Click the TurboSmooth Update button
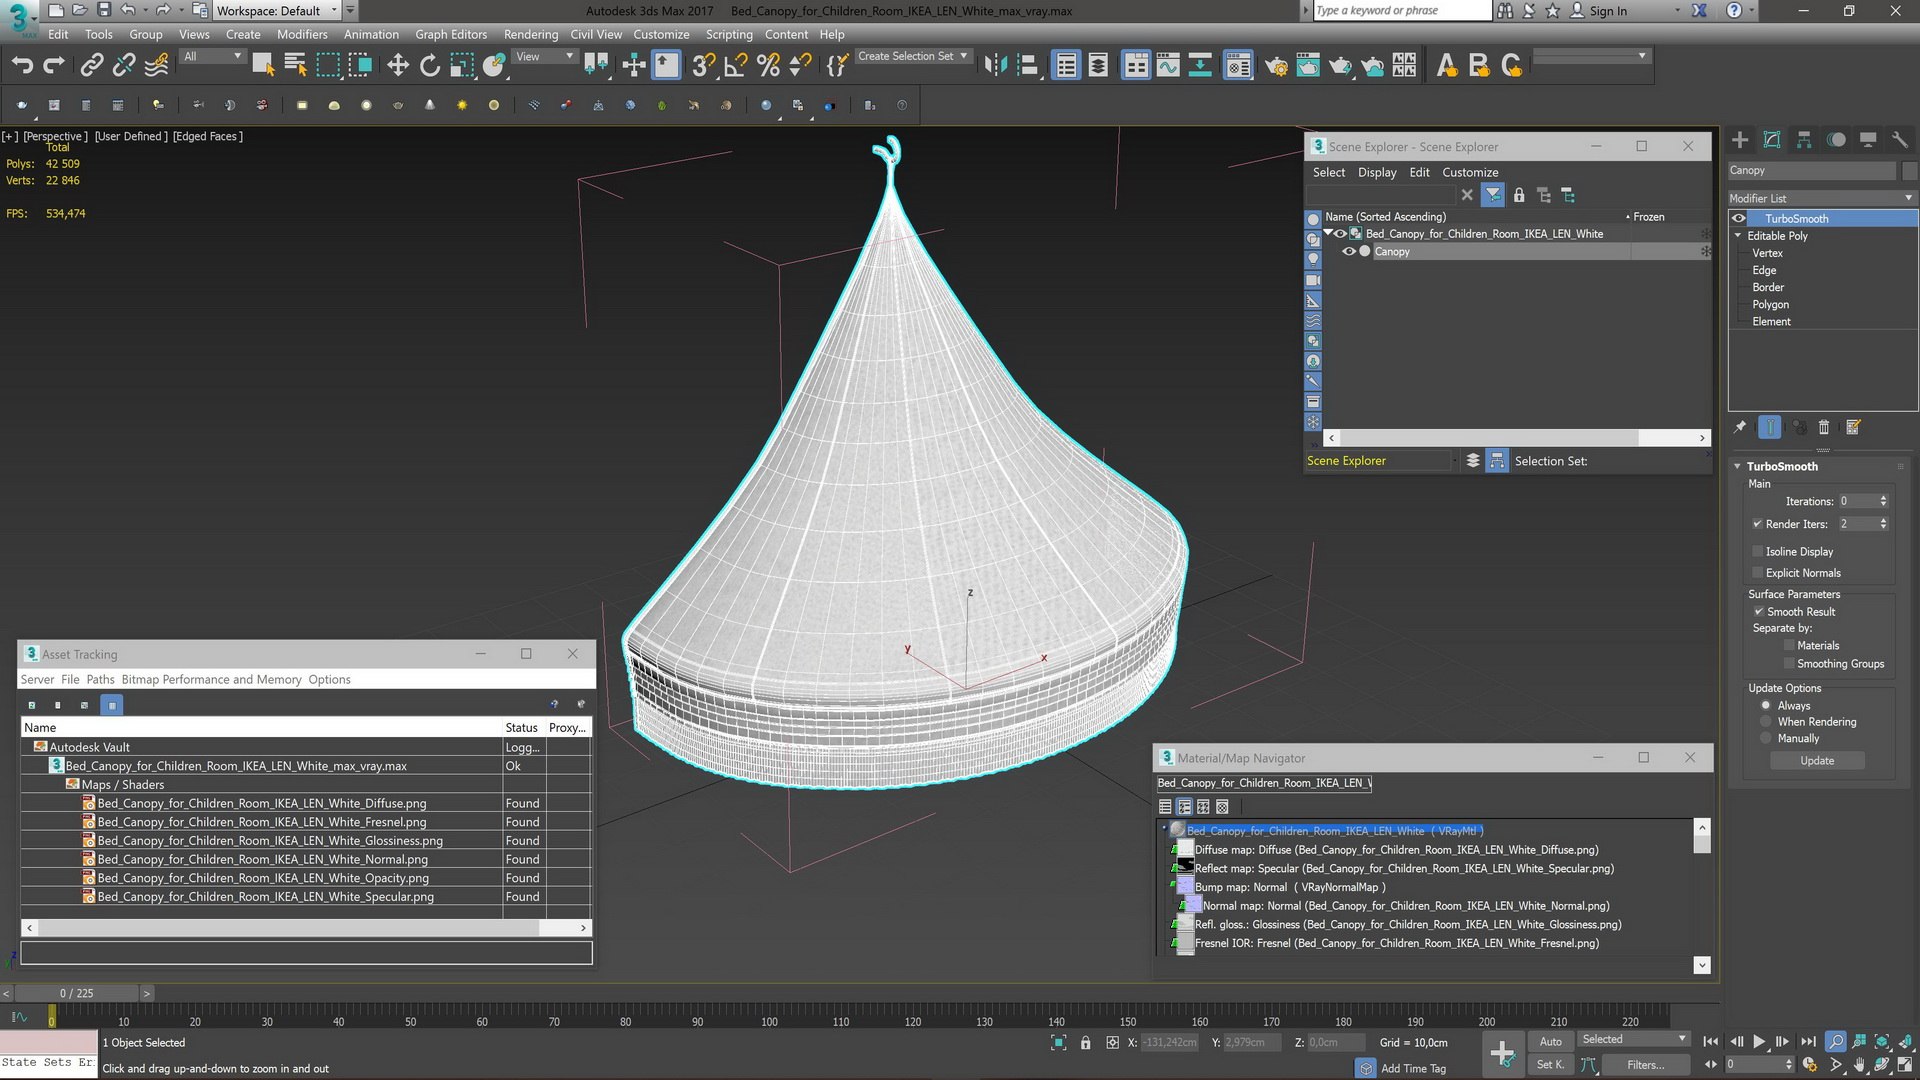The image size is (1920, 1080). click(x=1817, y=761)
